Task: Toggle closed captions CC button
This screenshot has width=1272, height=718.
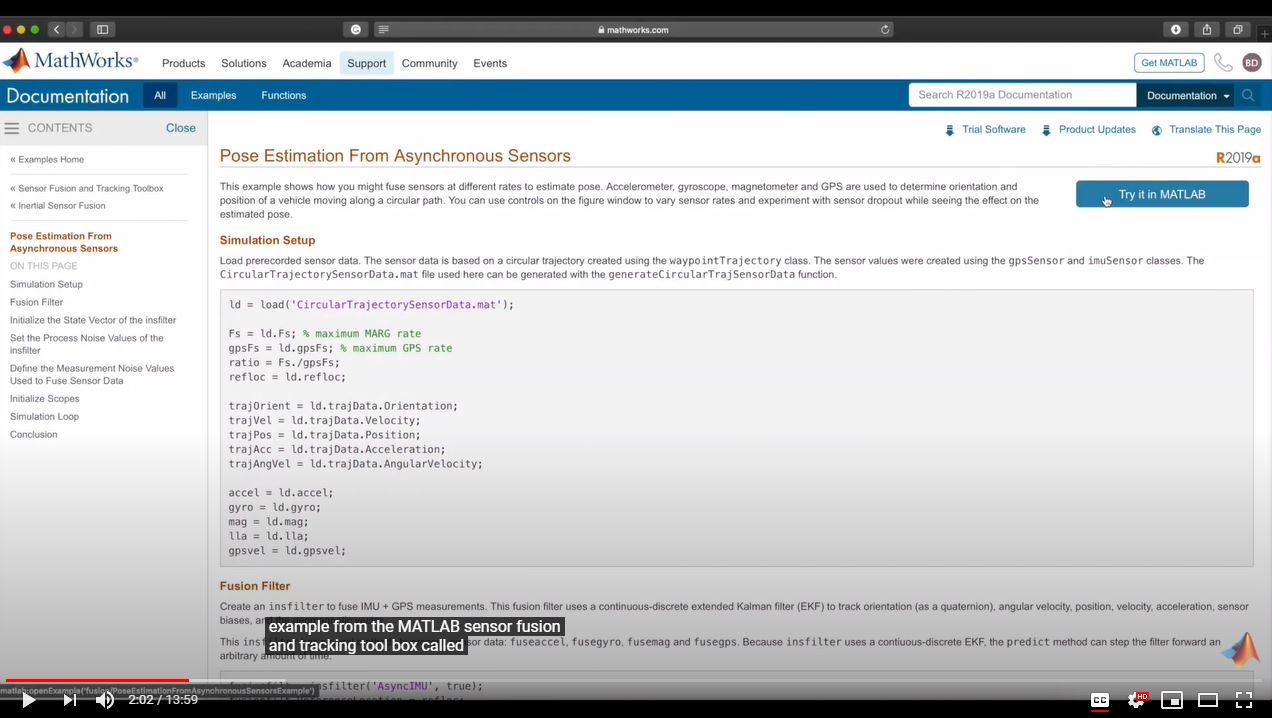Action: tap(1100, 700)
